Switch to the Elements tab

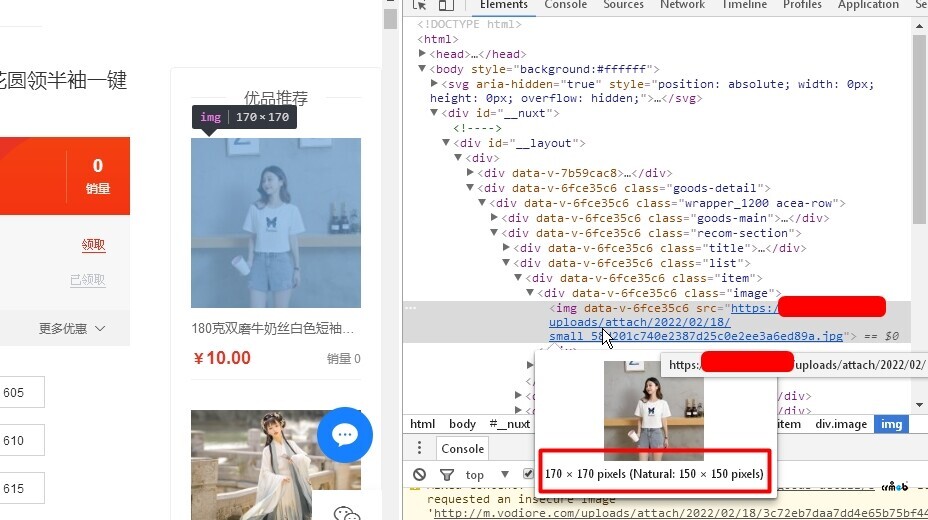tap(504, 5)
